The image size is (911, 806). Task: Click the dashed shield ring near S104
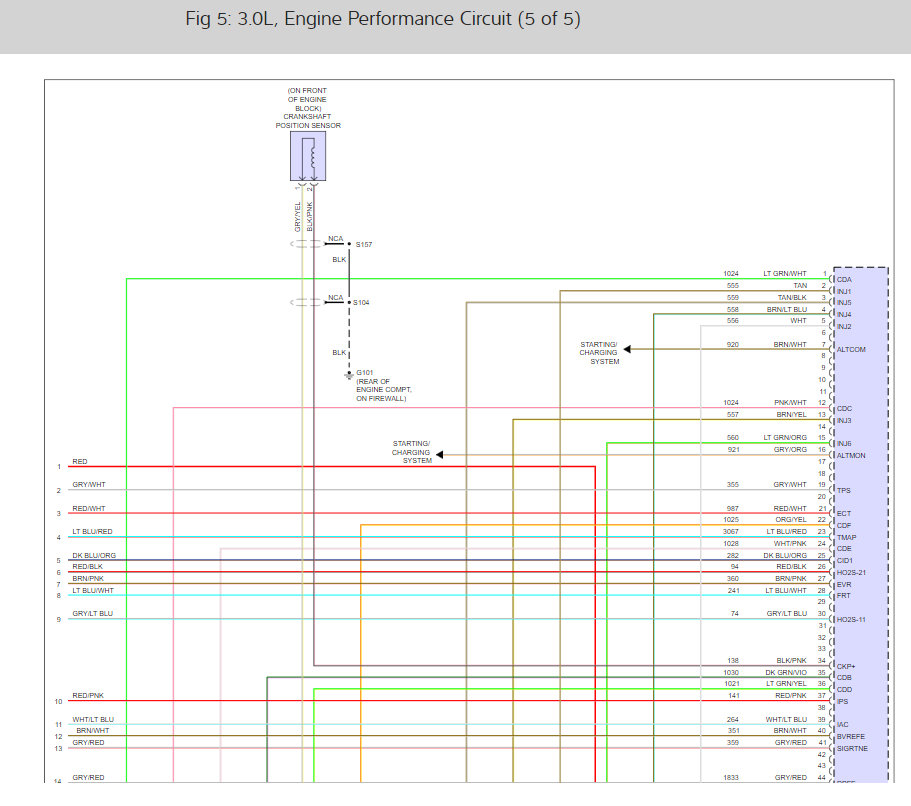[x=307, y=302]
